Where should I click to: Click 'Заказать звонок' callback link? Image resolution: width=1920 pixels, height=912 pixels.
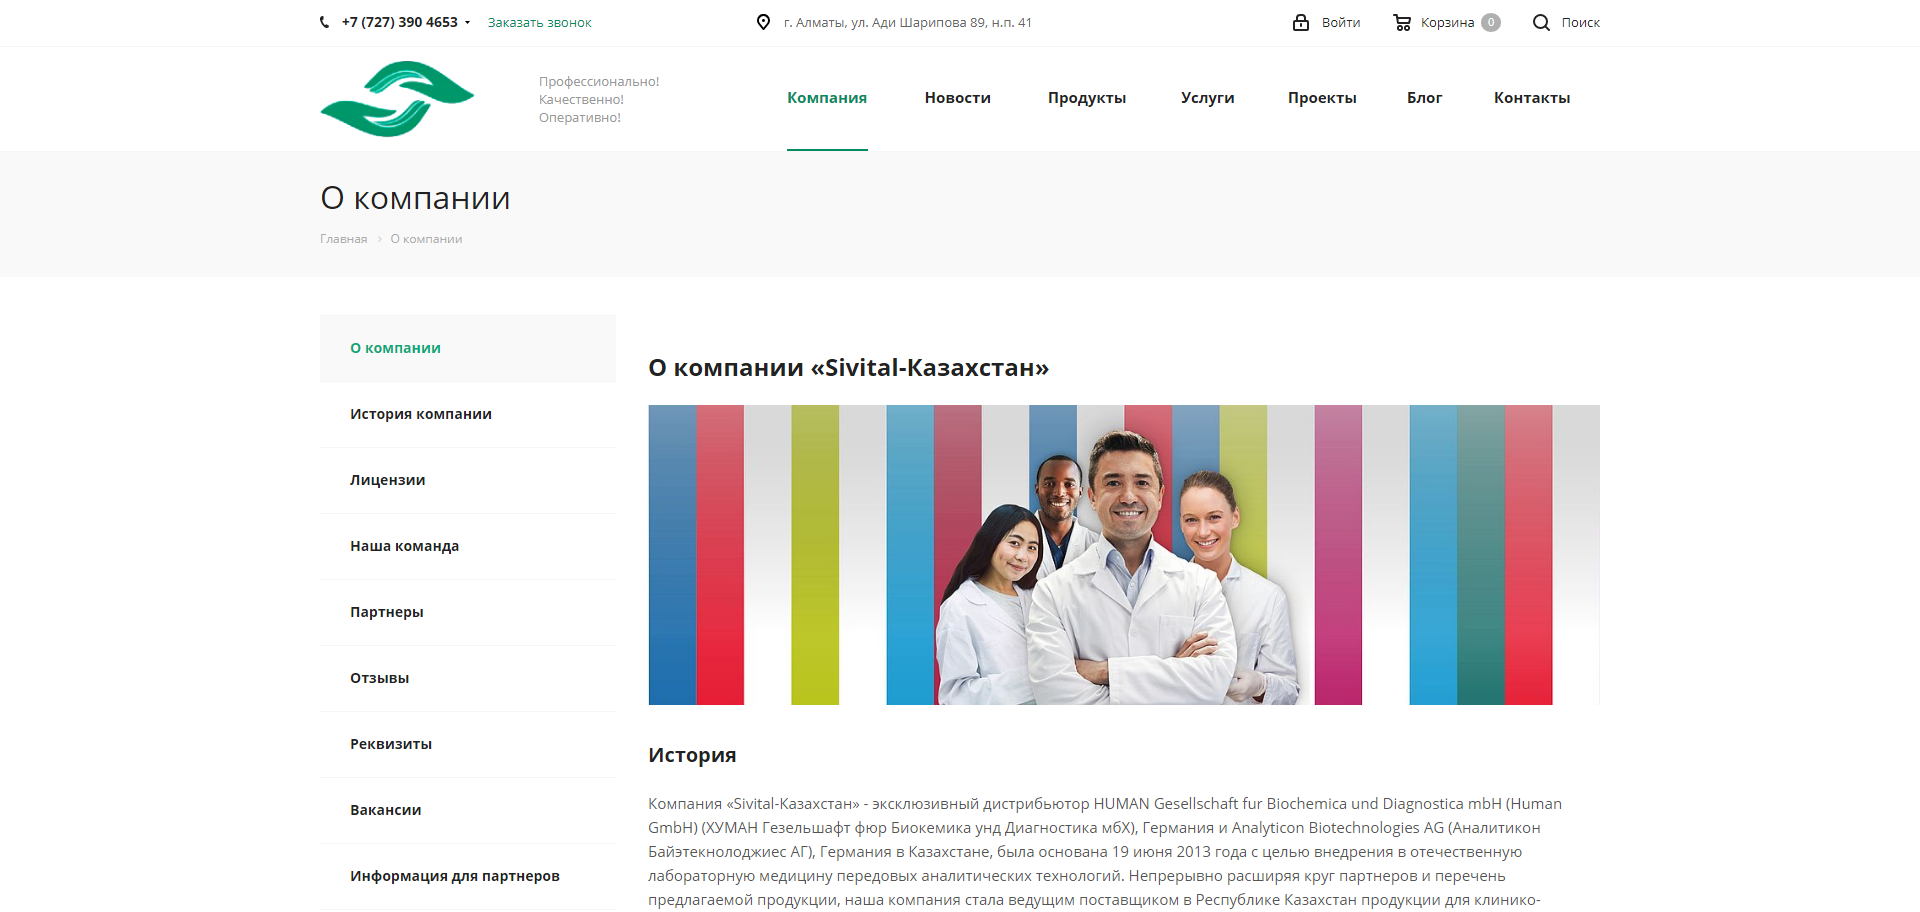pos(540,22)
